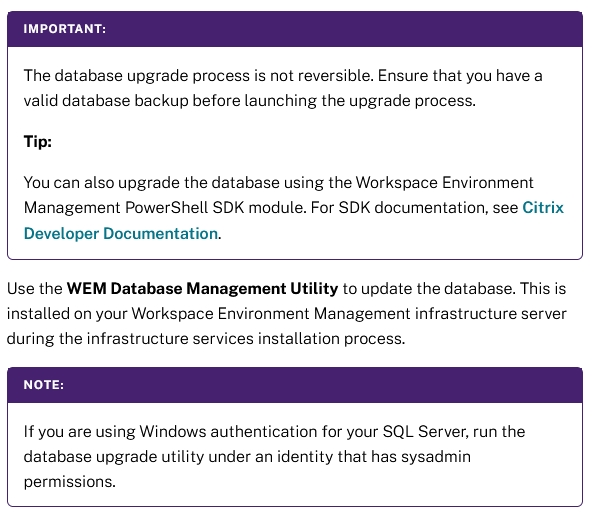This screenshot has height=514, width=593.
Task: Click the 'For SDK documentation, see' text
Action: pos(414,208)
